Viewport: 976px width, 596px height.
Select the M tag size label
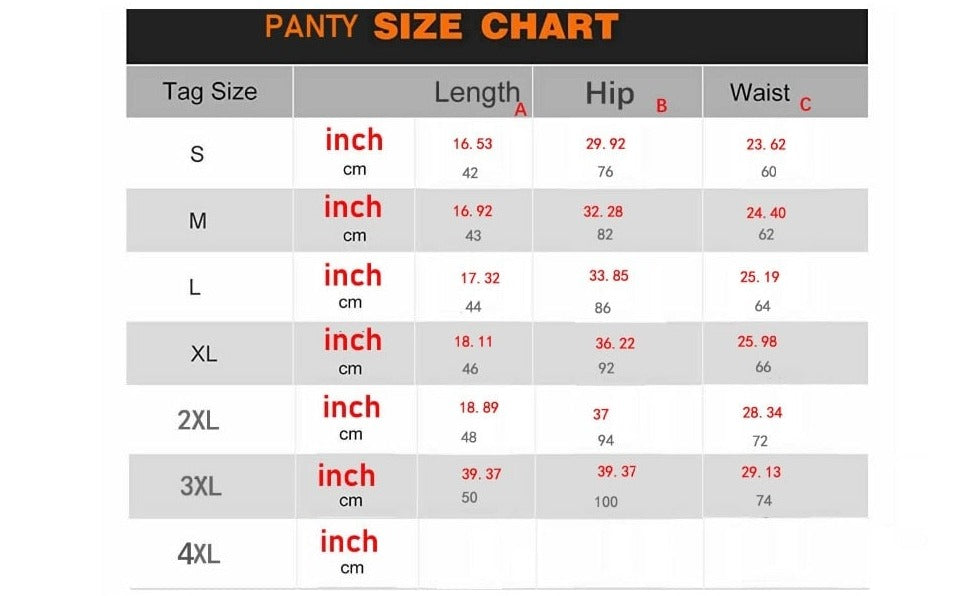(198, 221)
